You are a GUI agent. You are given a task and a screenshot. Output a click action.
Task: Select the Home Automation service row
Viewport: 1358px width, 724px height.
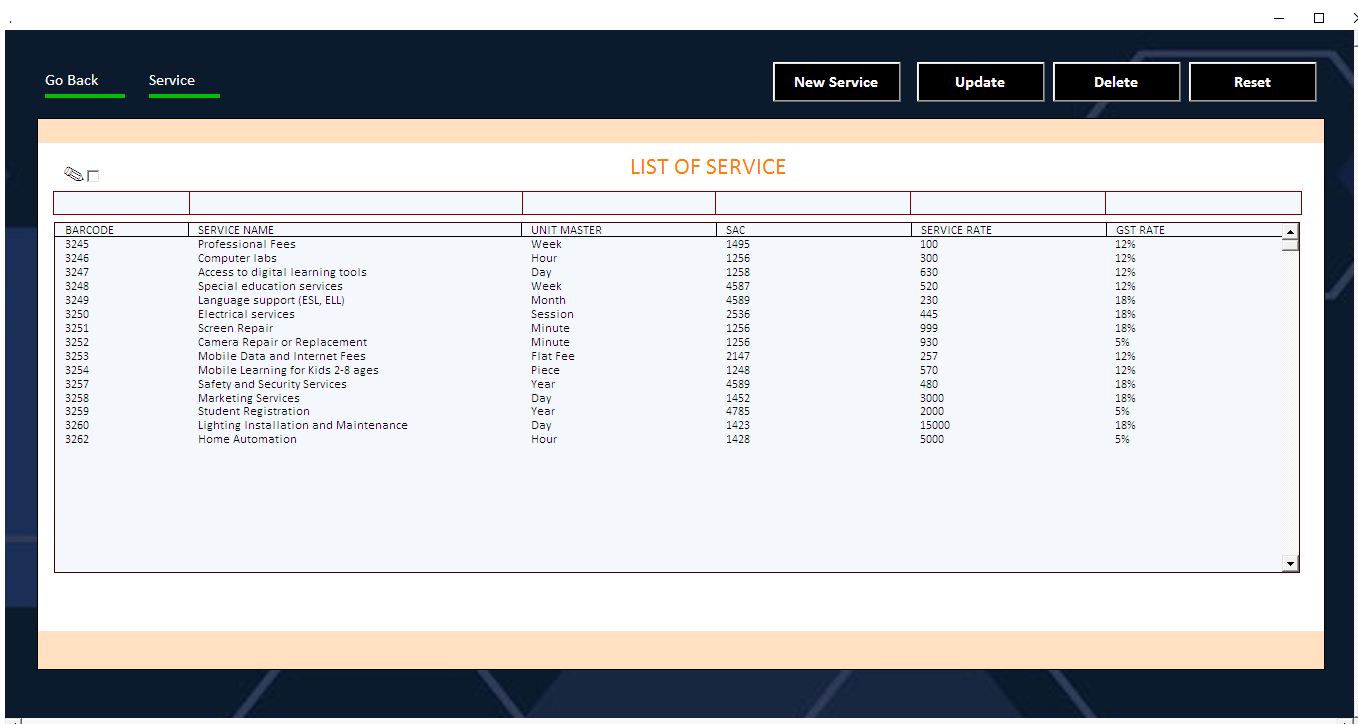pos(247,439)
